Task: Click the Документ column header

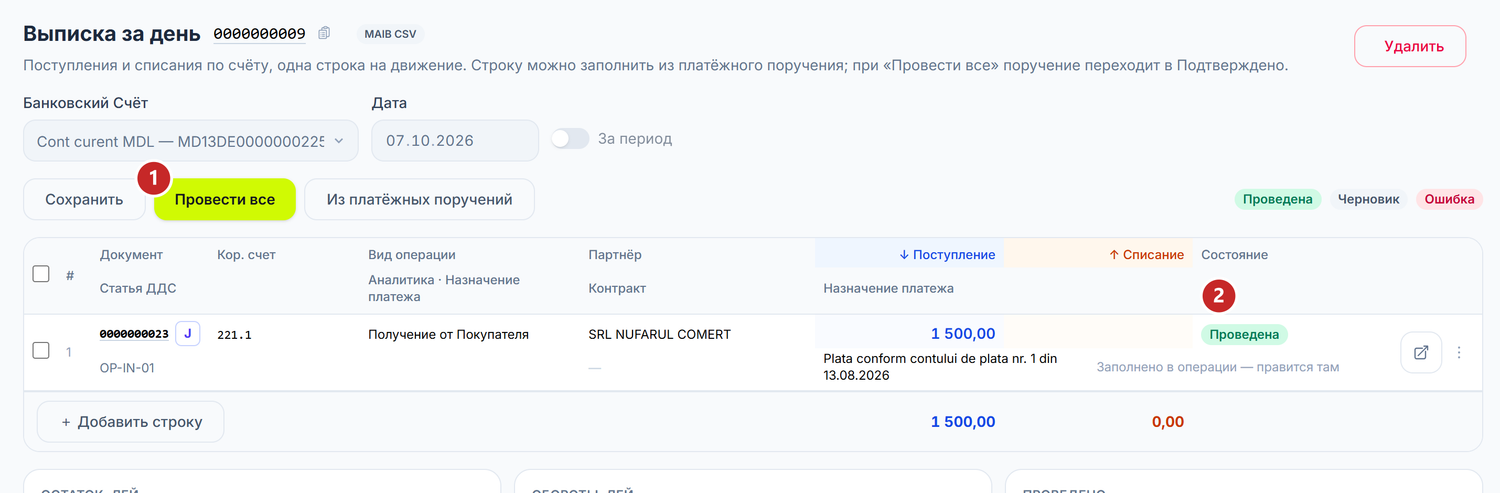Action: (131, 254)
